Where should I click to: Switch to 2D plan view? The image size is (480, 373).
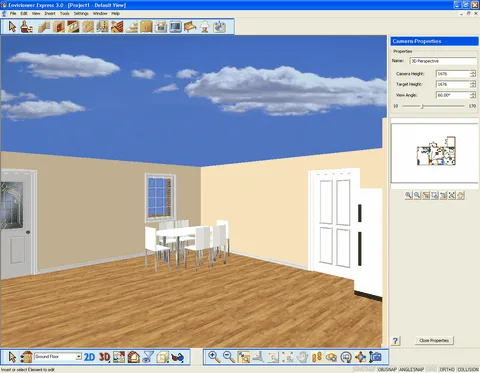89,357
